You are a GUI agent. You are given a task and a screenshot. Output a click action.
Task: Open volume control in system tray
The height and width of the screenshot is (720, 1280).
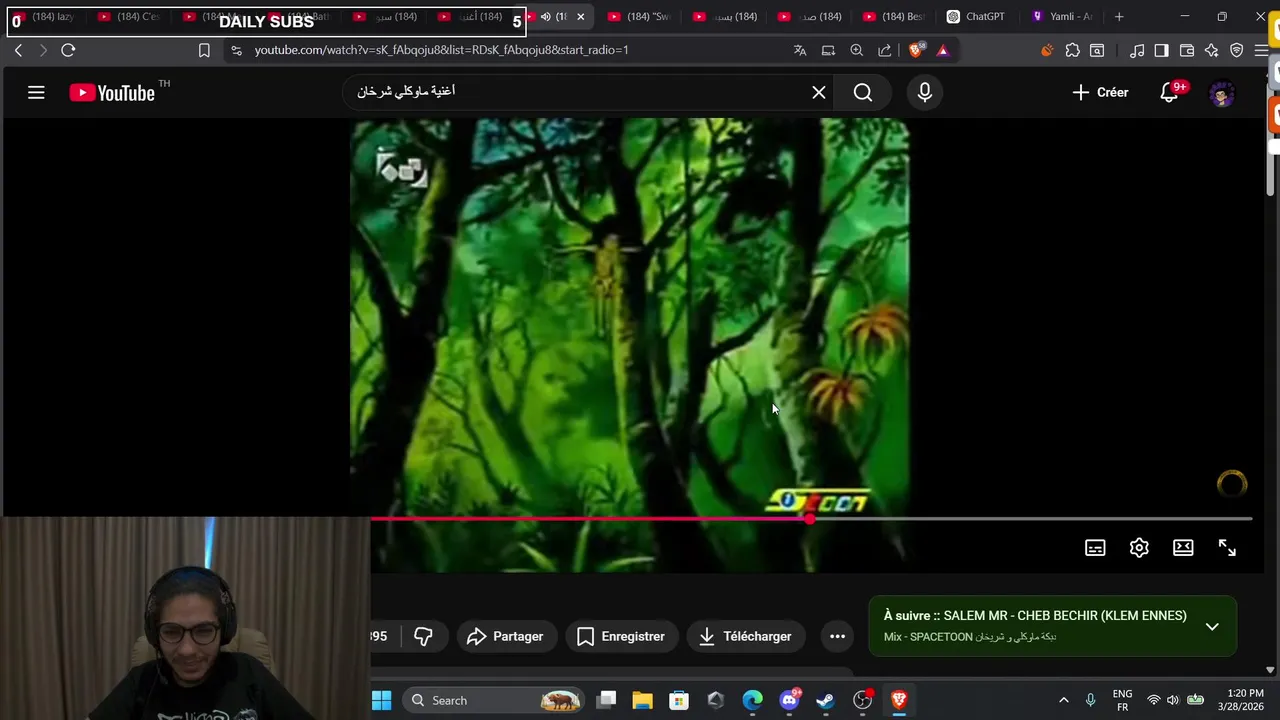(x=1172, y=700)
